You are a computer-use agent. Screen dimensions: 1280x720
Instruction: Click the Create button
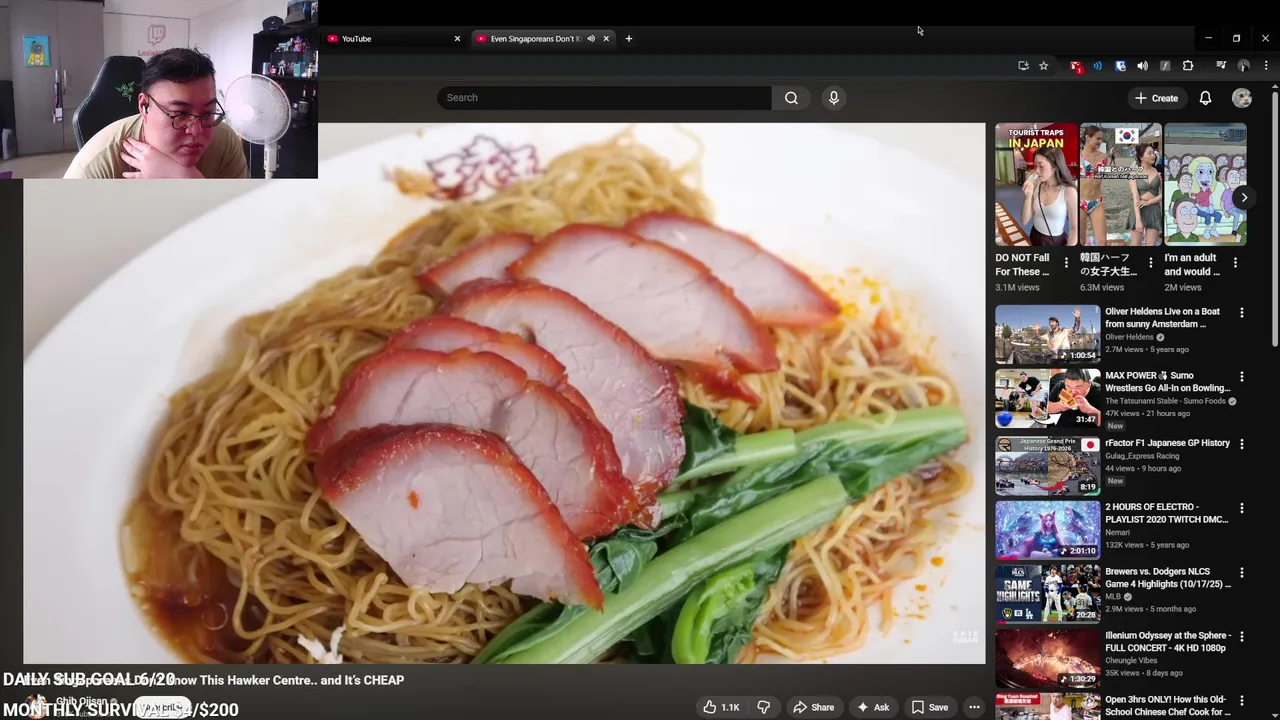coord(1156,98)
